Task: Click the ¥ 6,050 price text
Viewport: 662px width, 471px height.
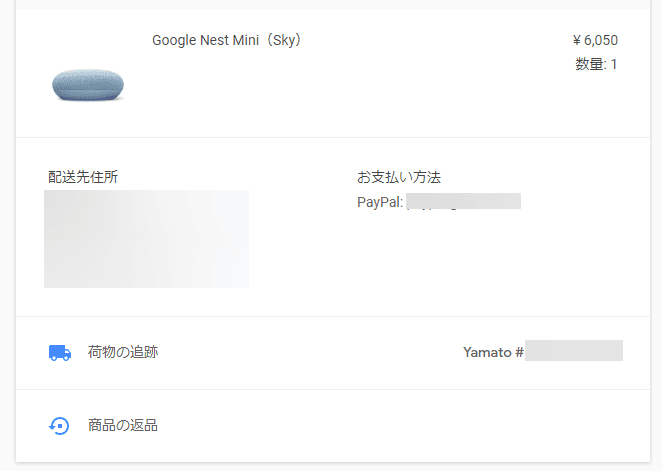Action: click(595, 40)
